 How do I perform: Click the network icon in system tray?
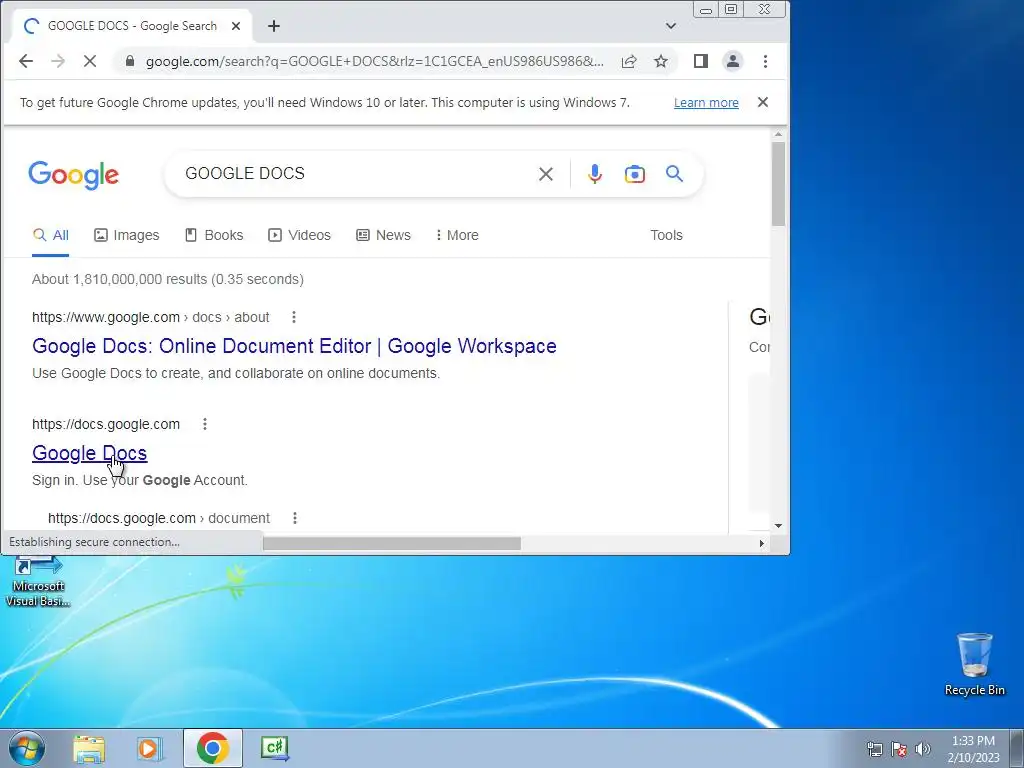874,749
